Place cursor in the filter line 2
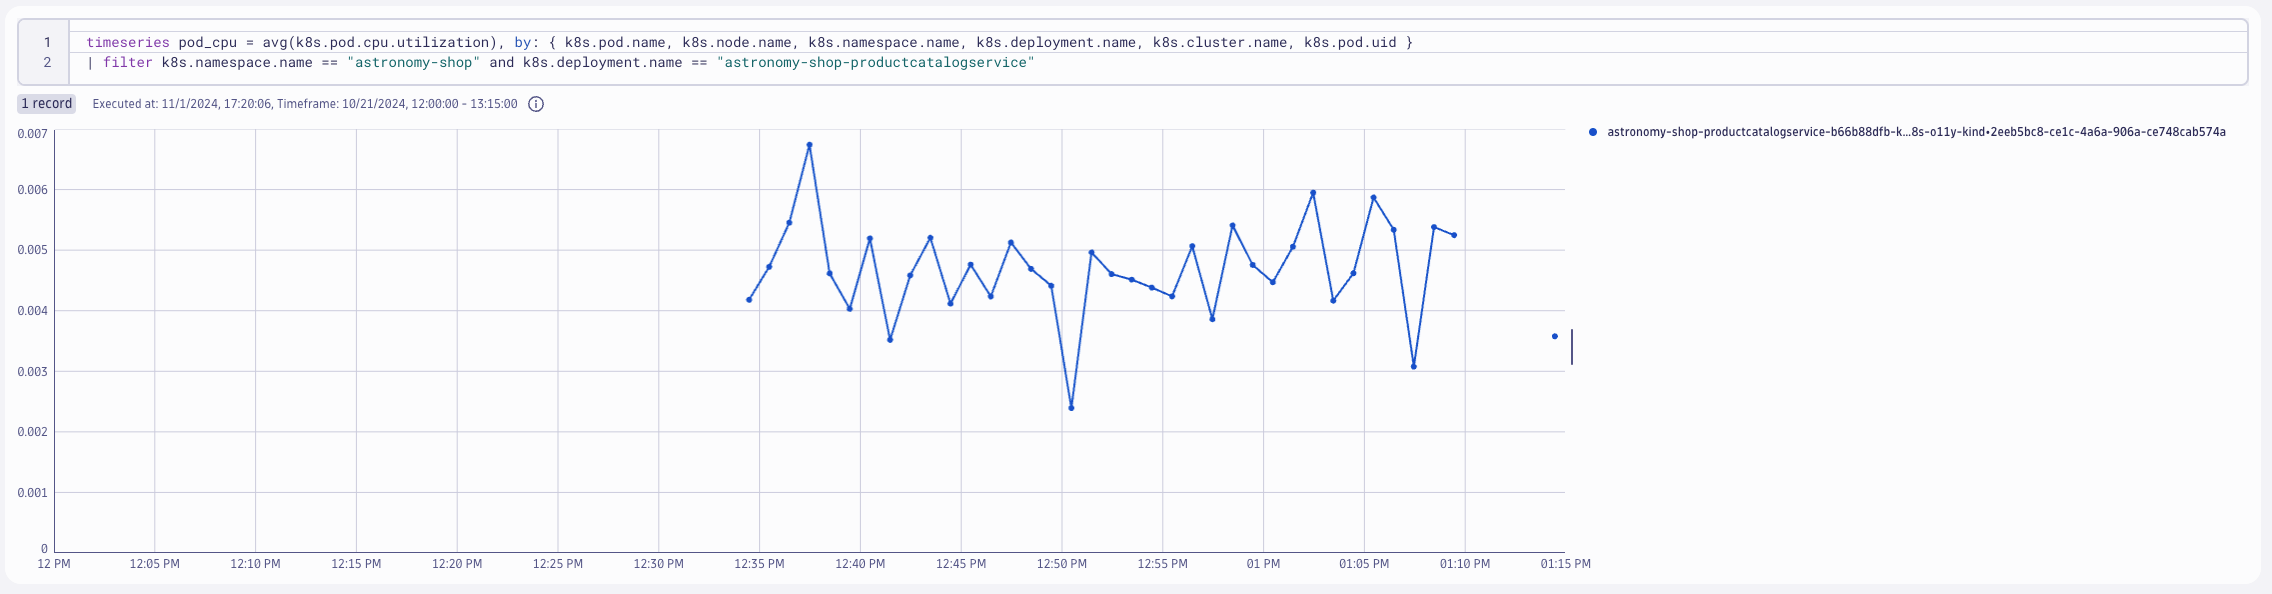This screenshot has height=594, width=2272. pos(560,62)
